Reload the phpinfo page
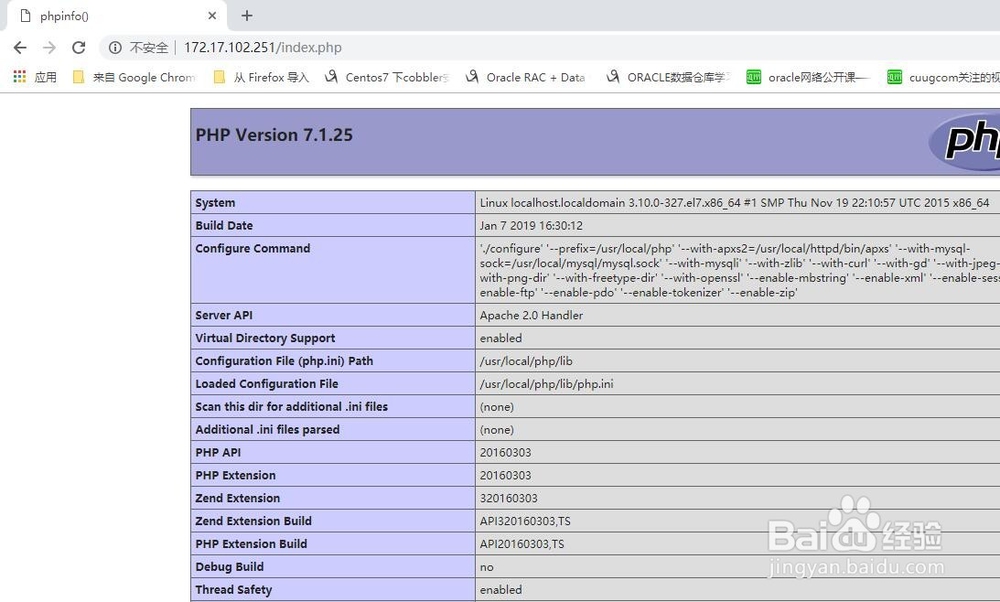 click(79, 47)
